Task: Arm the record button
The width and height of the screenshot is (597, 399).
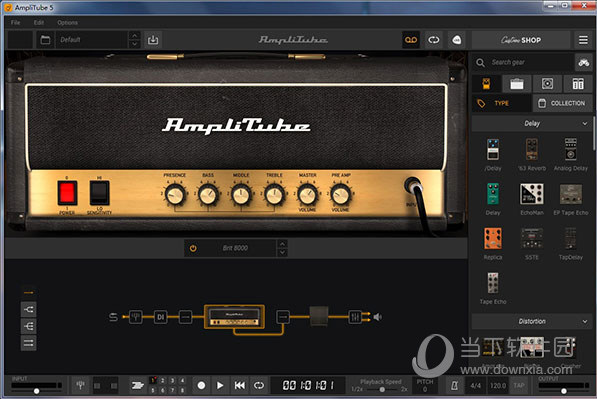Action: pos(201,385)
